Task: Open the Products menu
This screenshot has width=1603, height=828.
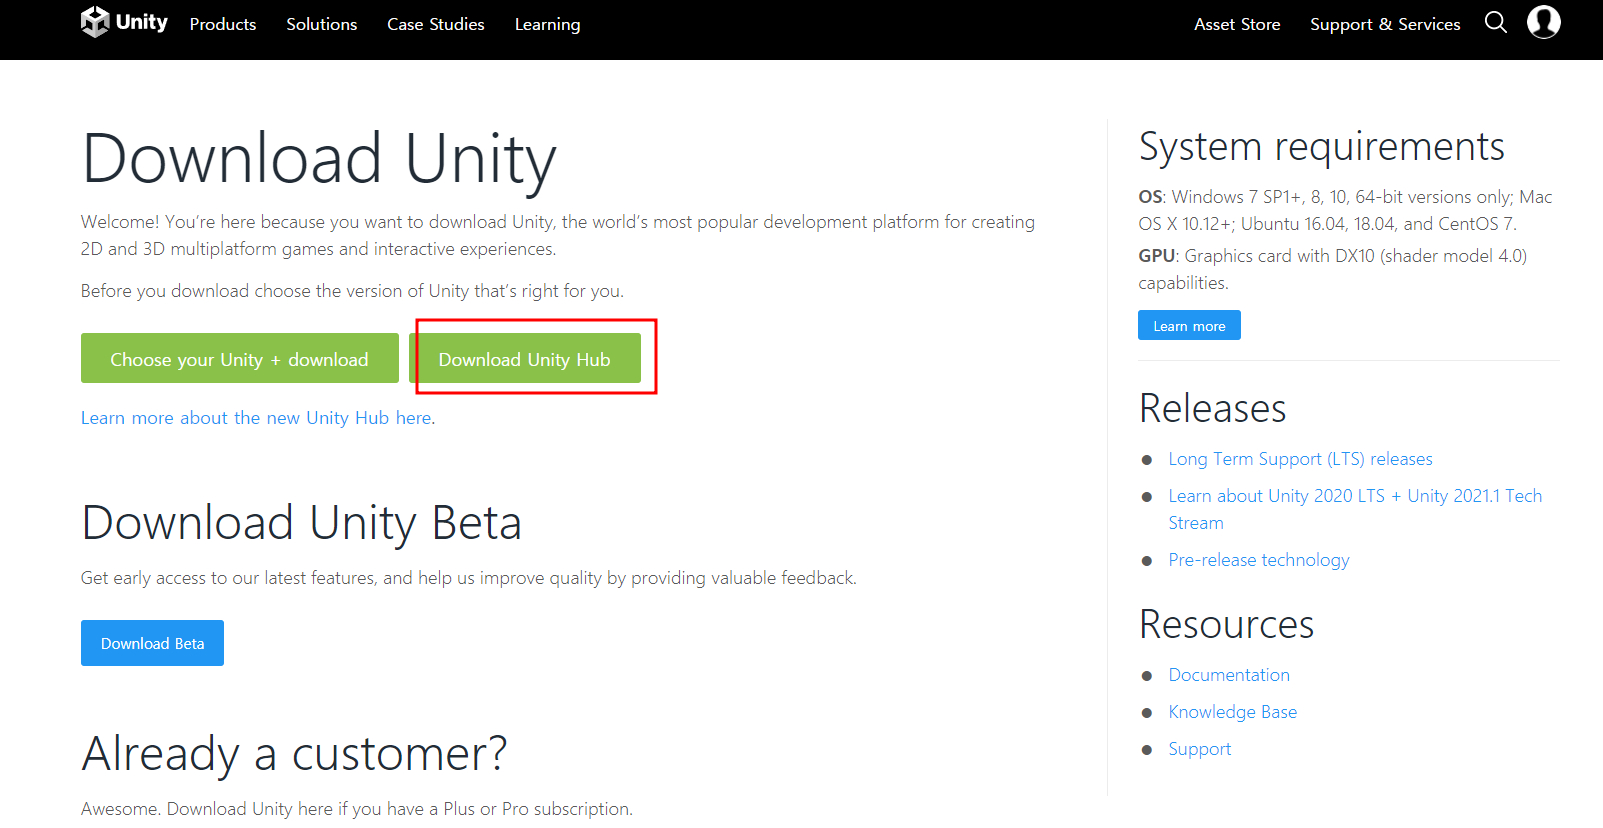Action: click(223, 24)
